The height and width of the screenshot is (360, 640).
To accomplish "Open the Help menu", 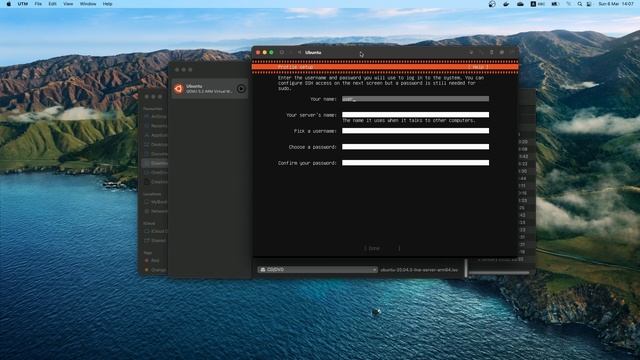I will [x=107, y=4].
